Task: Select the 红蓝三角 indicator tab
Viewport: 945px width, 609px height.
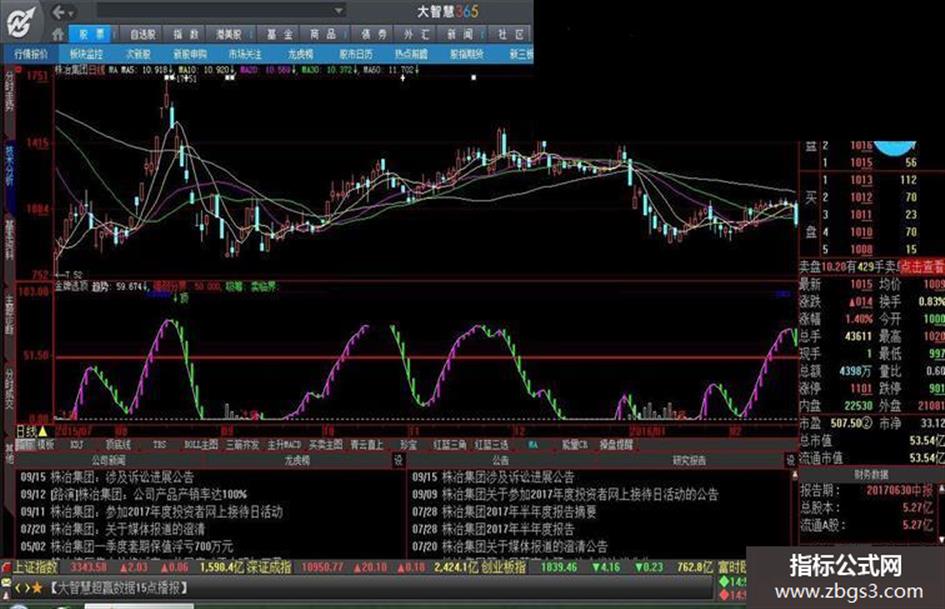Action: pyautogui.click(x=450, y=444)
